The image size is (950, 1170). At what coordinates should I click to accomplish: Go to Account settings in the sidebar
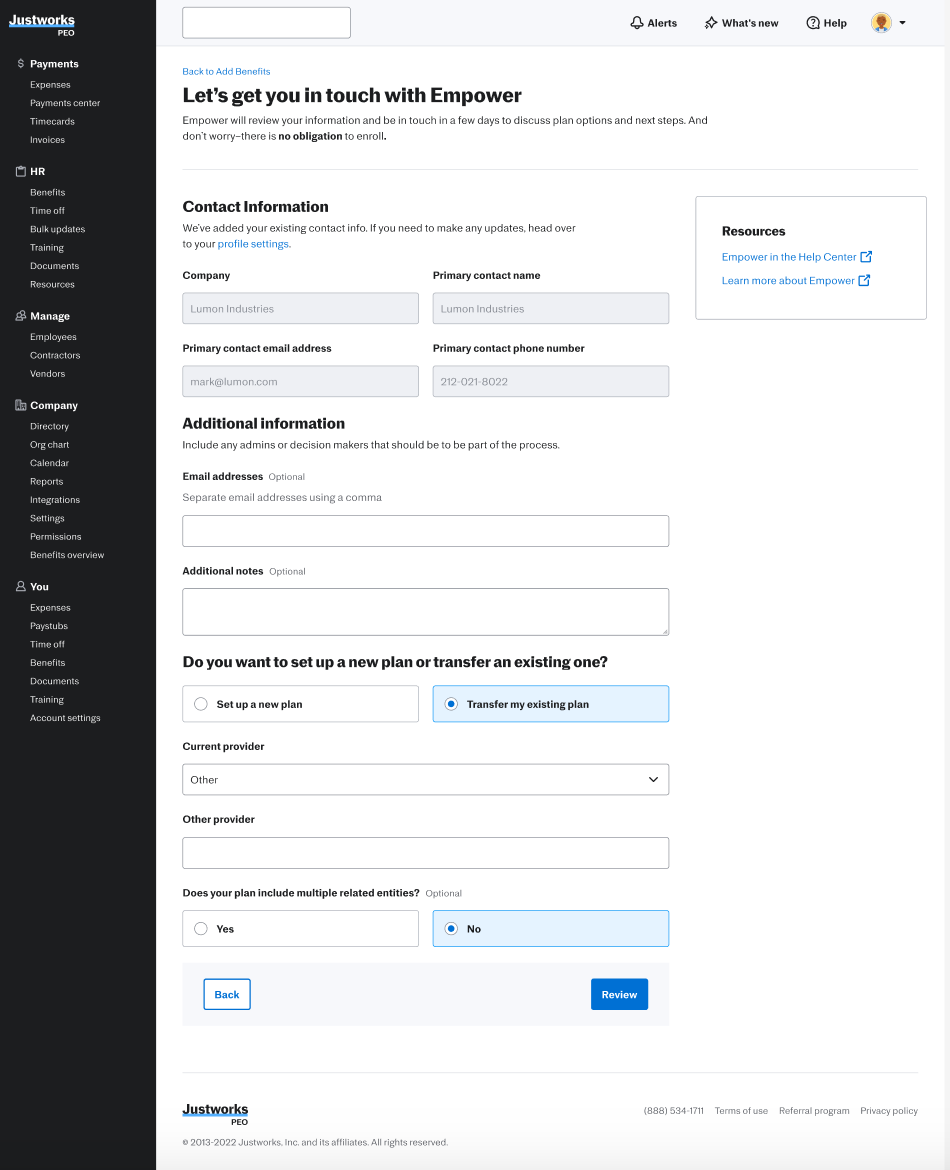pos(65,718)
